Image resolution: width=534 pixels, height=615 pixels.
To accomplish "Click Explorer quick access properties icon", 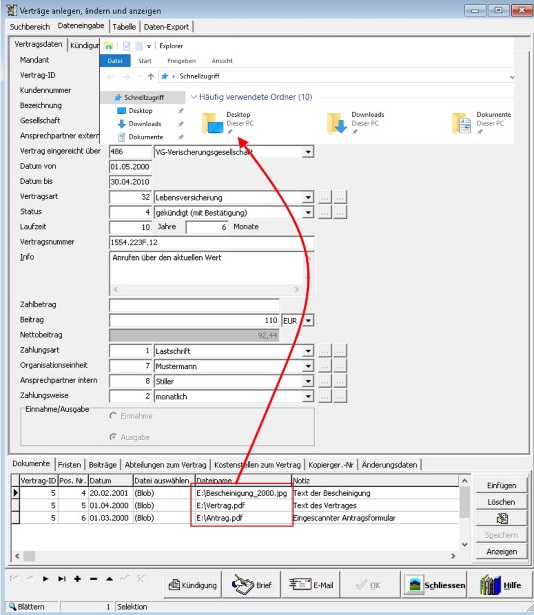I will tap(126, 46).
